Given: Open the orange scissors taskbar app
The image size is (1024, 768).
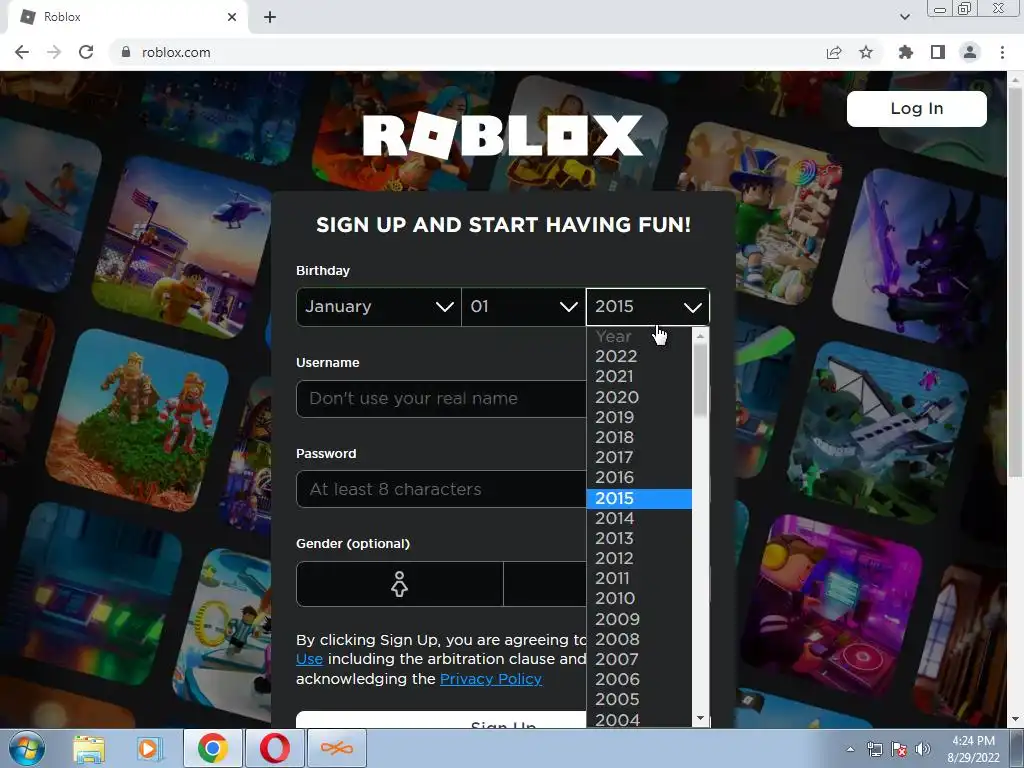Looking at the screenshot, I should [337, 748].
